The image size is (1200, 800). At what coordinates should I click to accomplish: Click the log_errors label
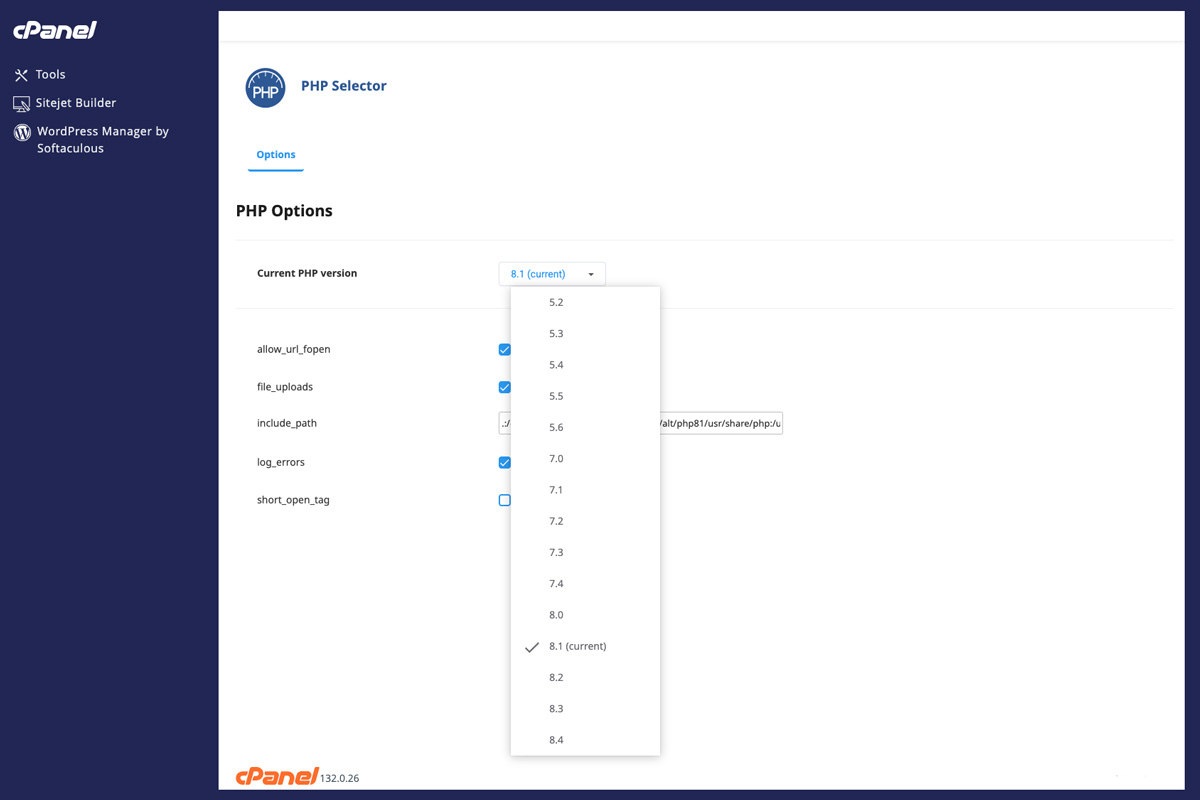pos(281,462)
